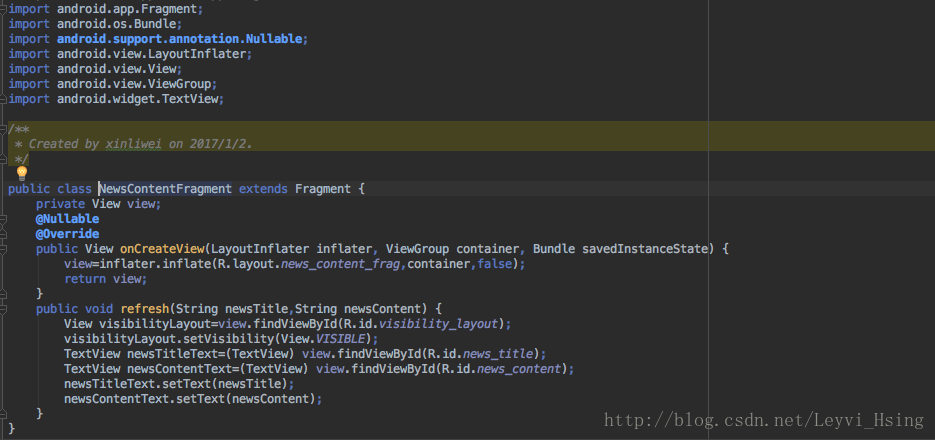Image resolution: width=935 pixels, height=440 pixels.
Task: Click the NewsContentFragment class name
Action: coord(165,189)
